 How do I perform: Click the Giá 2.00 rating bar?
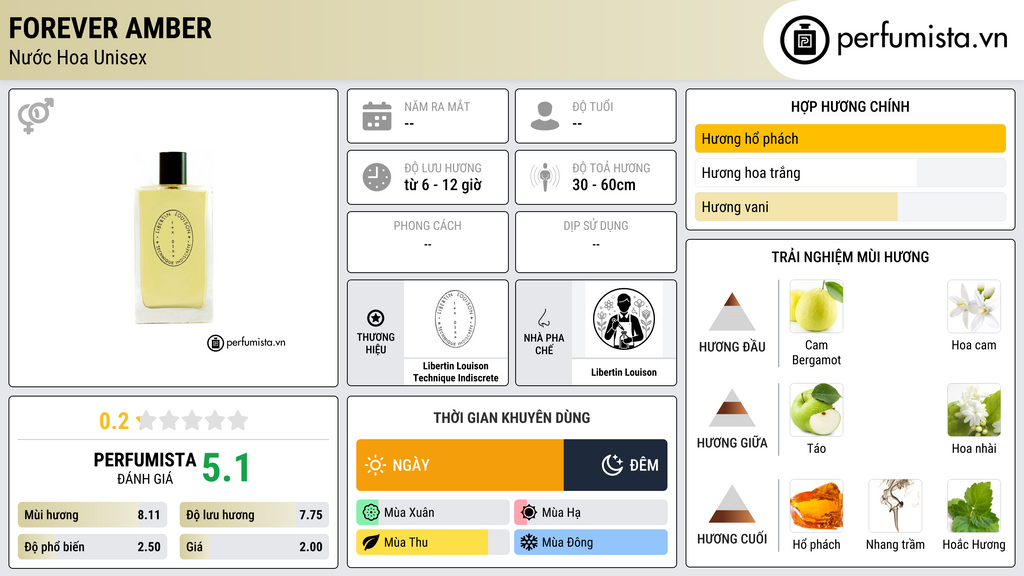click(x=254, y=547)
